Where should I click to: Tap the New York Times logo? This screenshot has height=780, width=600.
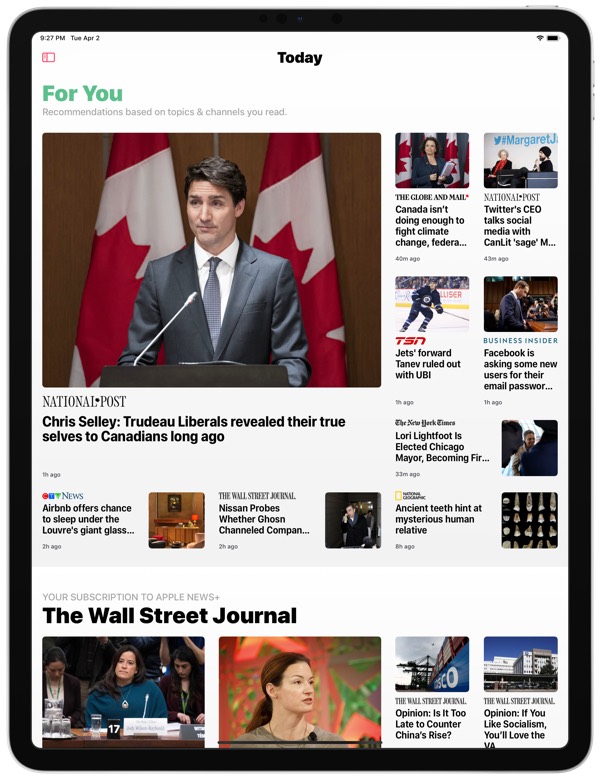point(425,423)
